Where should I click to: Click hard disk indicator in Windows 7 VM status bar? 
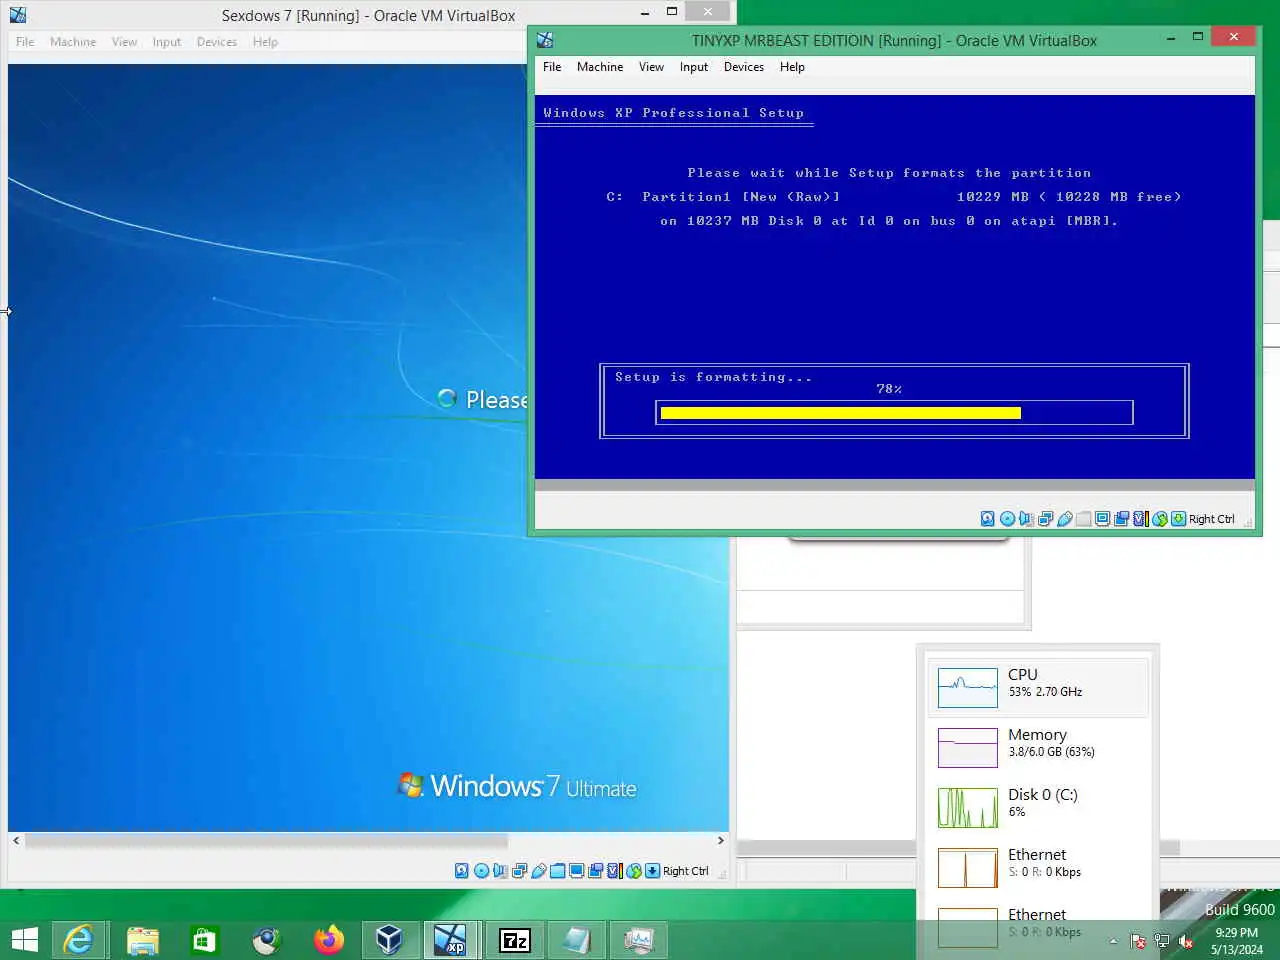tap(461, 871)
